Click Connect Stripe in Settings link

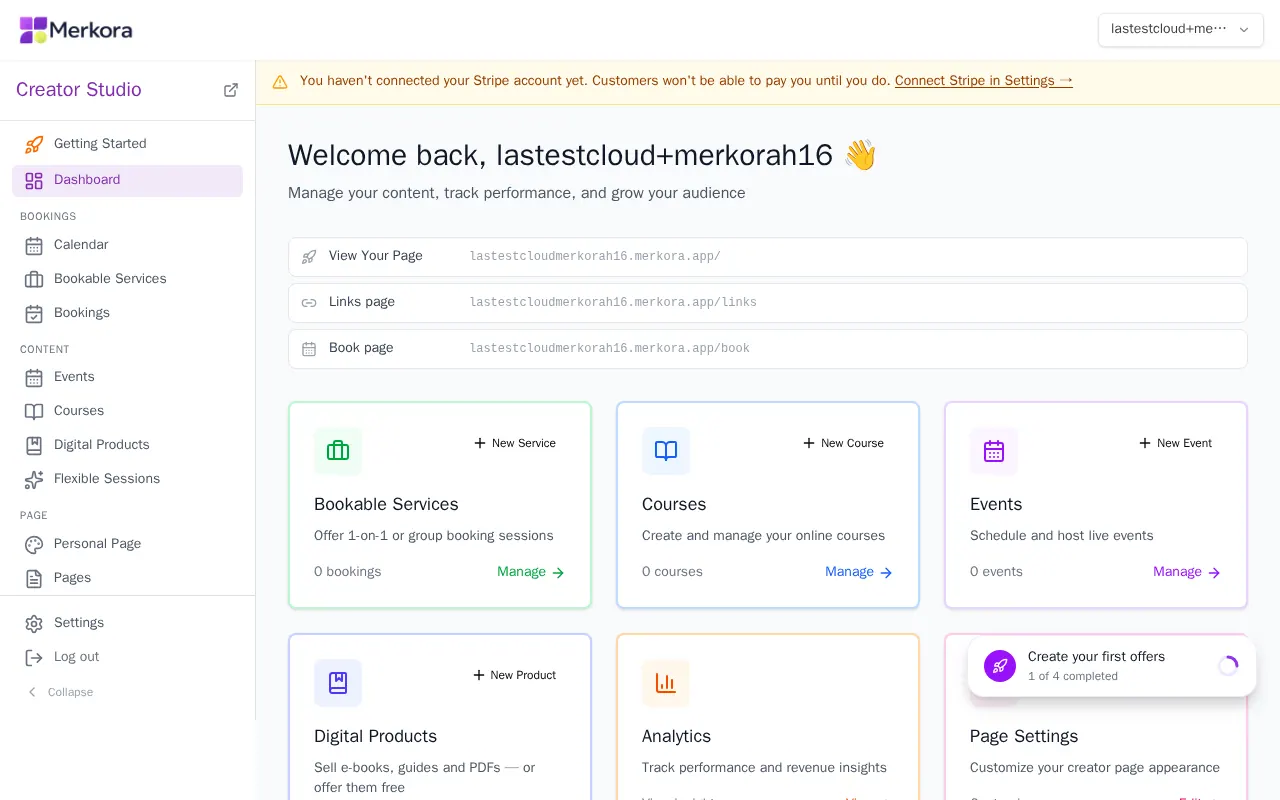point(984,81)
